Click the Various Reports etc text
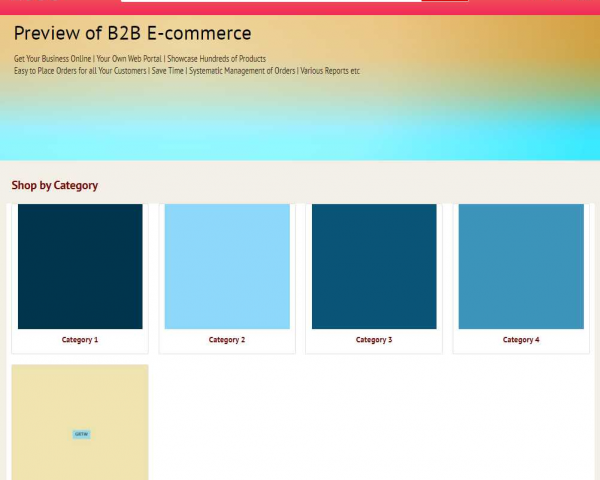 [330, 71]
